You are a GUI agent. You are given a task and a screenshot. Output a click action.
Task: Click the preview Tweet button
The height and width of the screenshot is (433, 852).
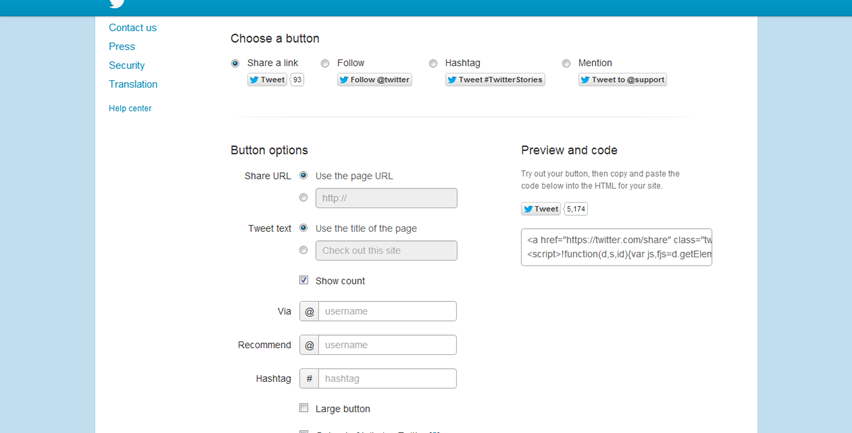click(541, 209)
